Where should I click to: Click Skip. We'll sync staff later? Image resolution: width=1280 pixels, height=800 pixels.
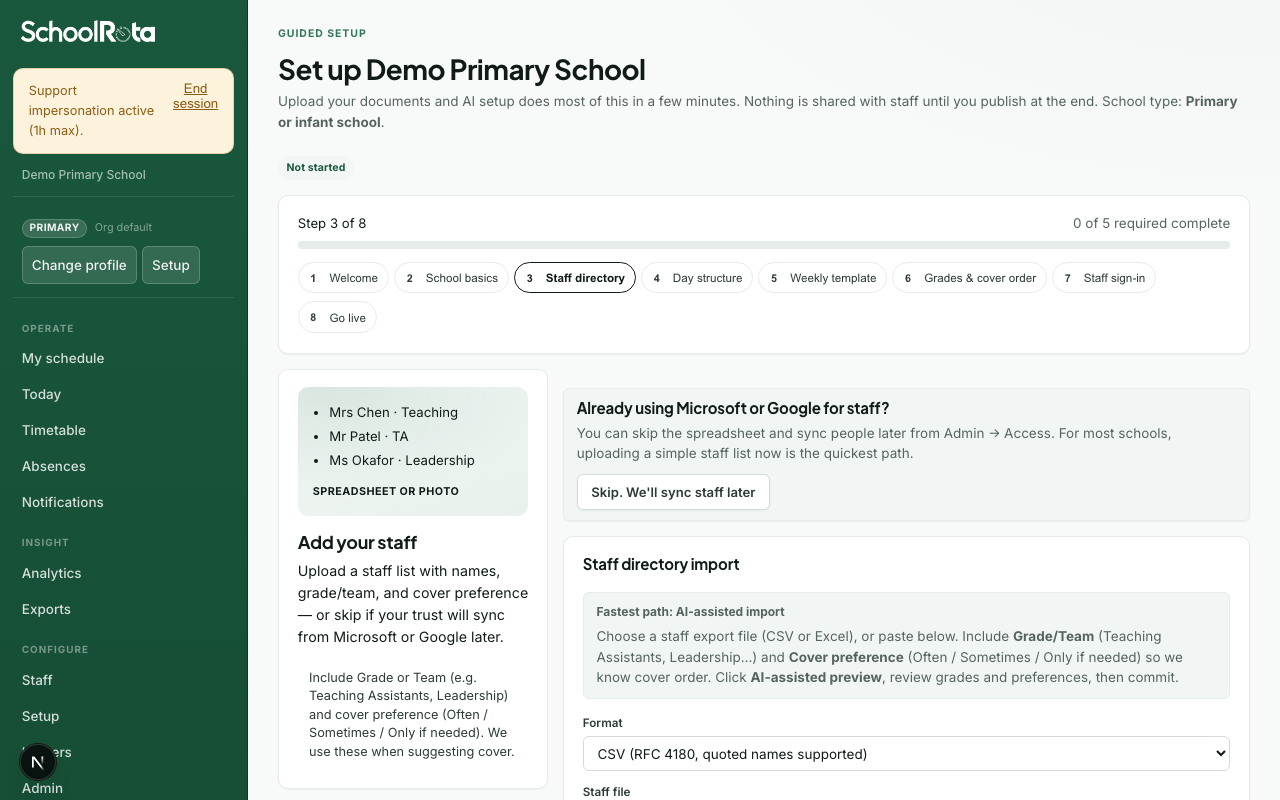point(673,492)
